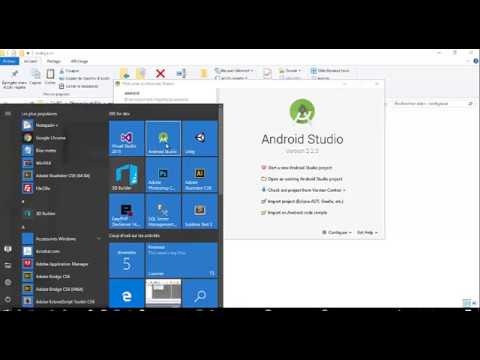
Task: Open File Explorer icon in Start rail
Action: coord(8,265)
